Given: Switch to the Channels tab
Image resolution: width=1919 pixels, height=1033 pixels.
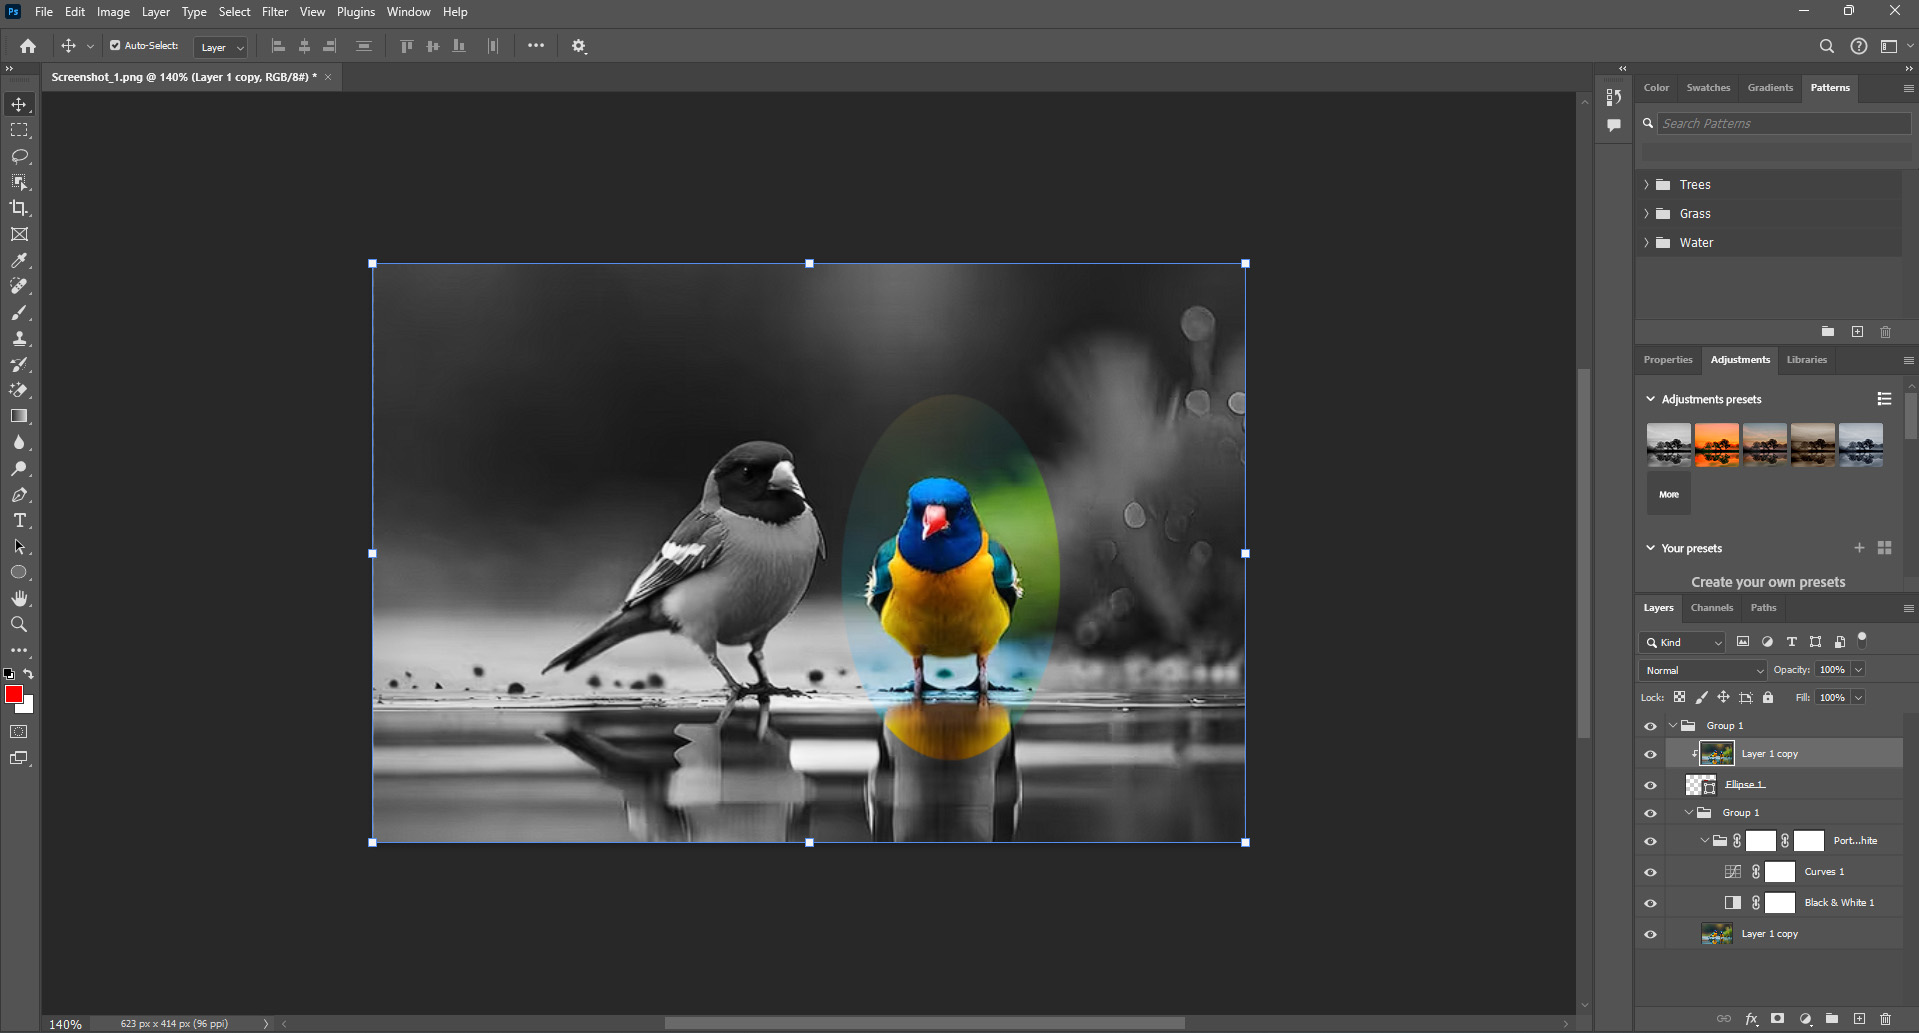Looking at the screenshot, I should click(1711, 607).
